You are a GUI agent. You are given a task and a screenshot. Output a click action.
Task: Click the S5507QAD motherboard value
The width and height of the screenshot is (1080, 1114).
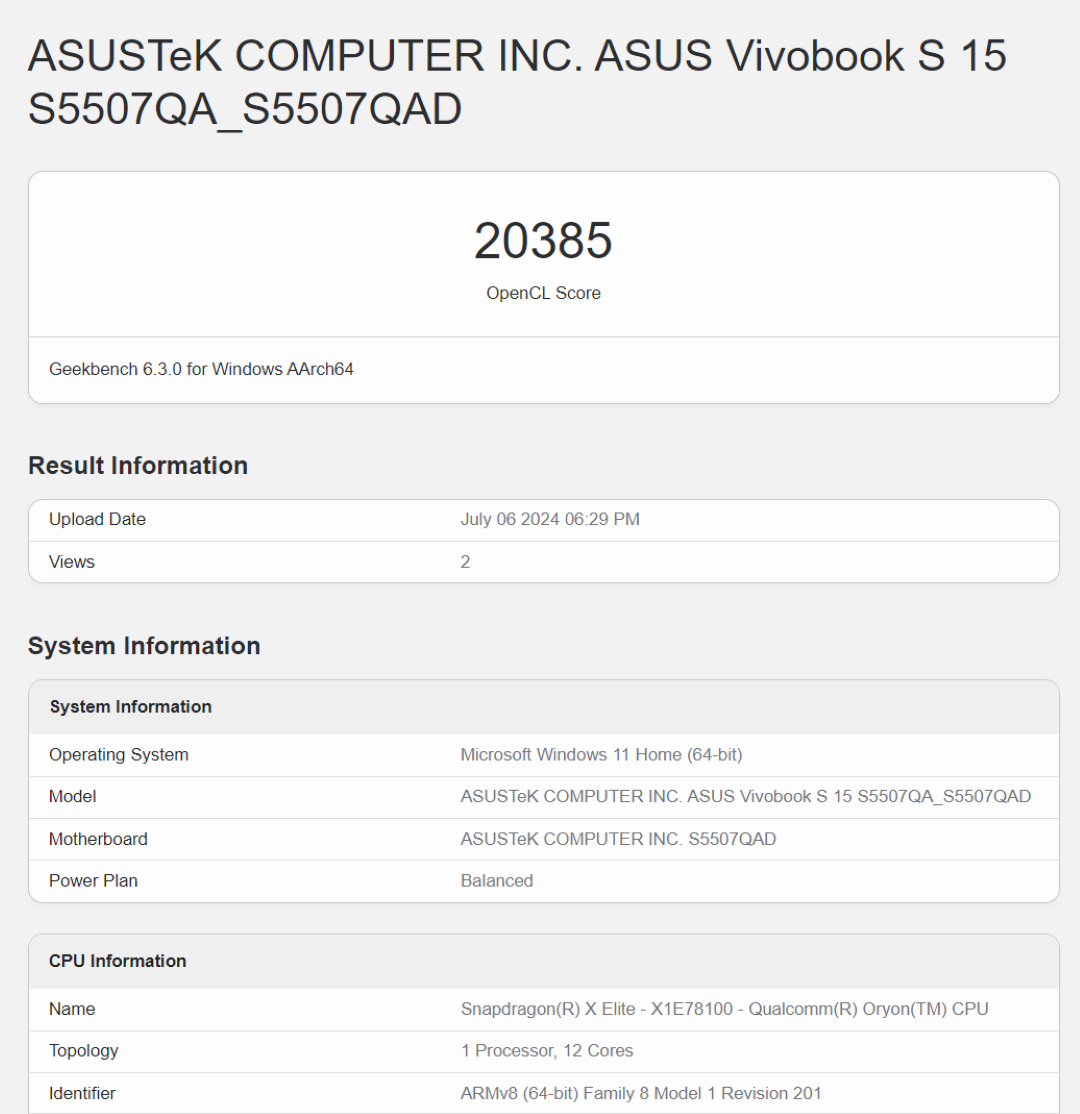(618, 839)
